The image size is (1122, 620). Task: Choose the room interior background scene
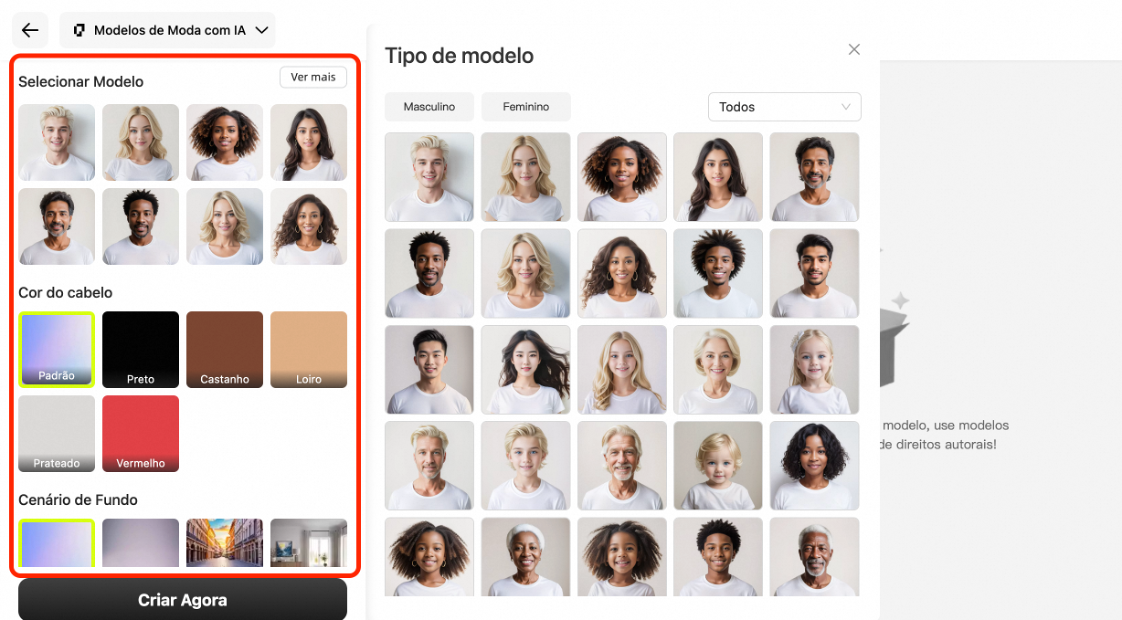[x=308, y=543]
